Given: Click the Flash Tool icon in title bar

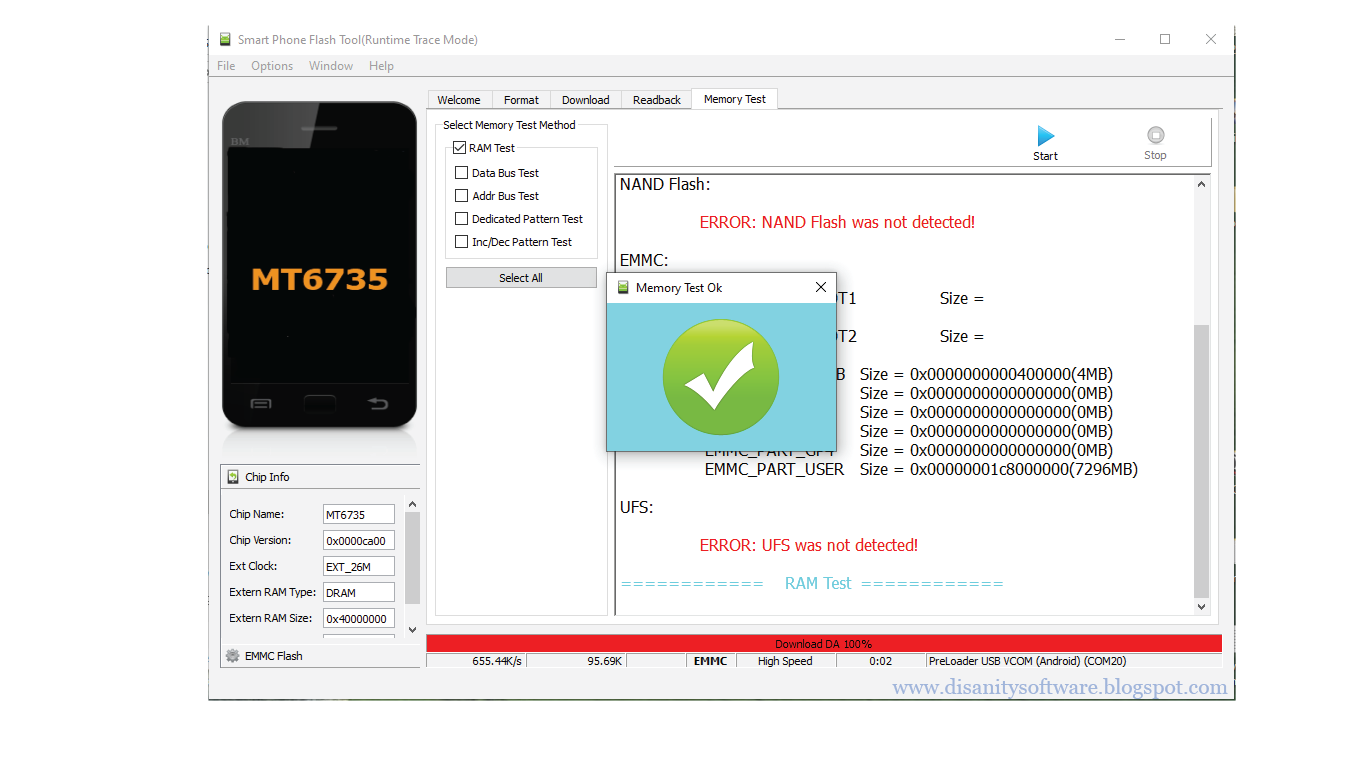Looking at the screenshot, I should (x=224, y=39).
